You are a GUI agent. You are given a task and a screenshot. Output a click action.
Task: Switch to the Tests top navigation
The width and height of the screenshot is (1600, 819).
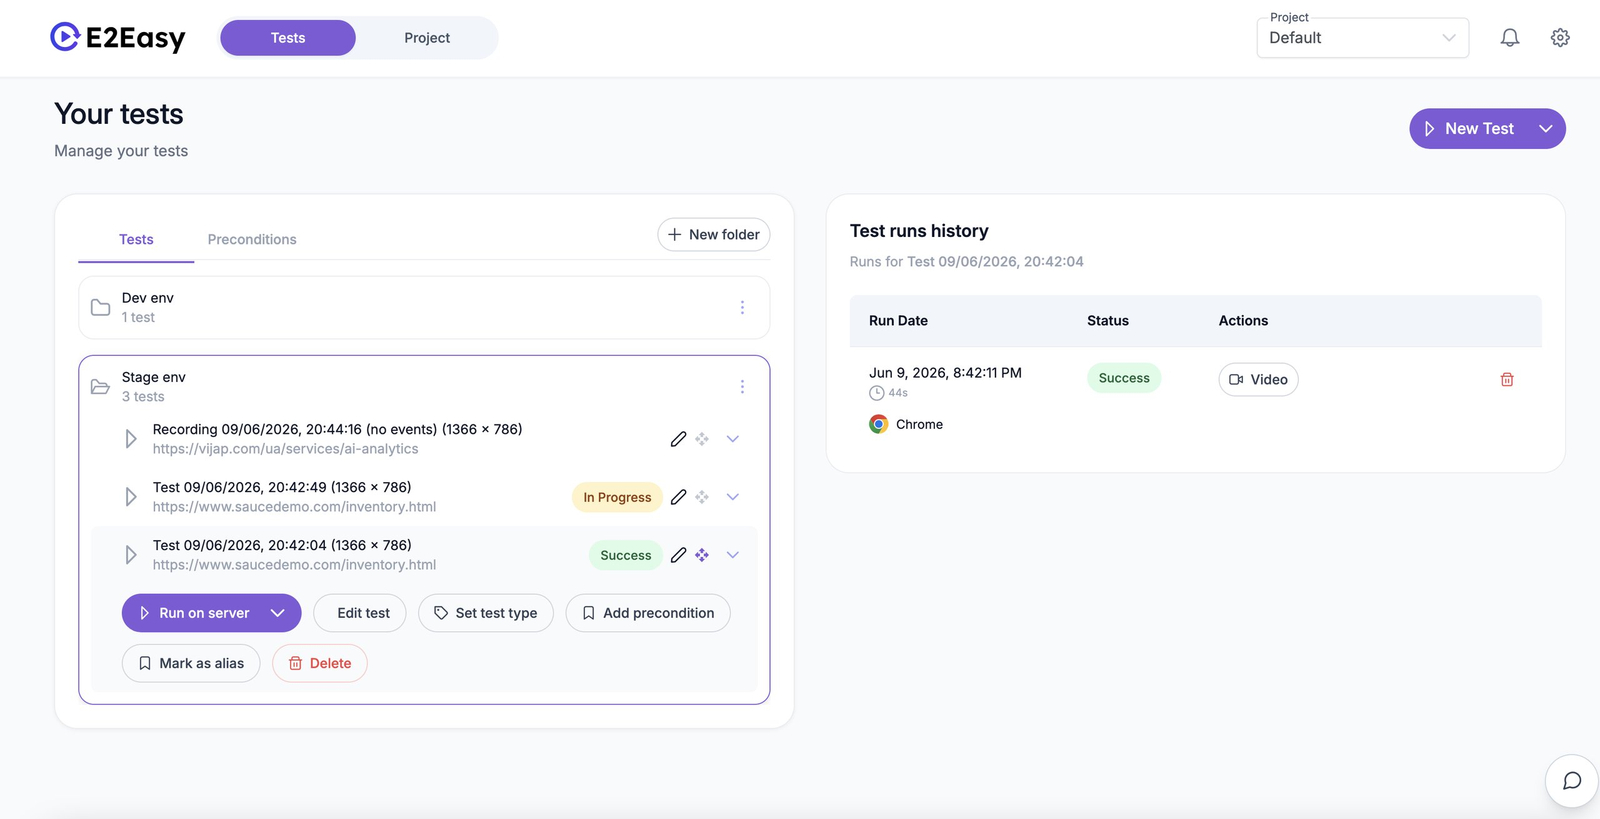pyautogui.click(x=288, y=38)
